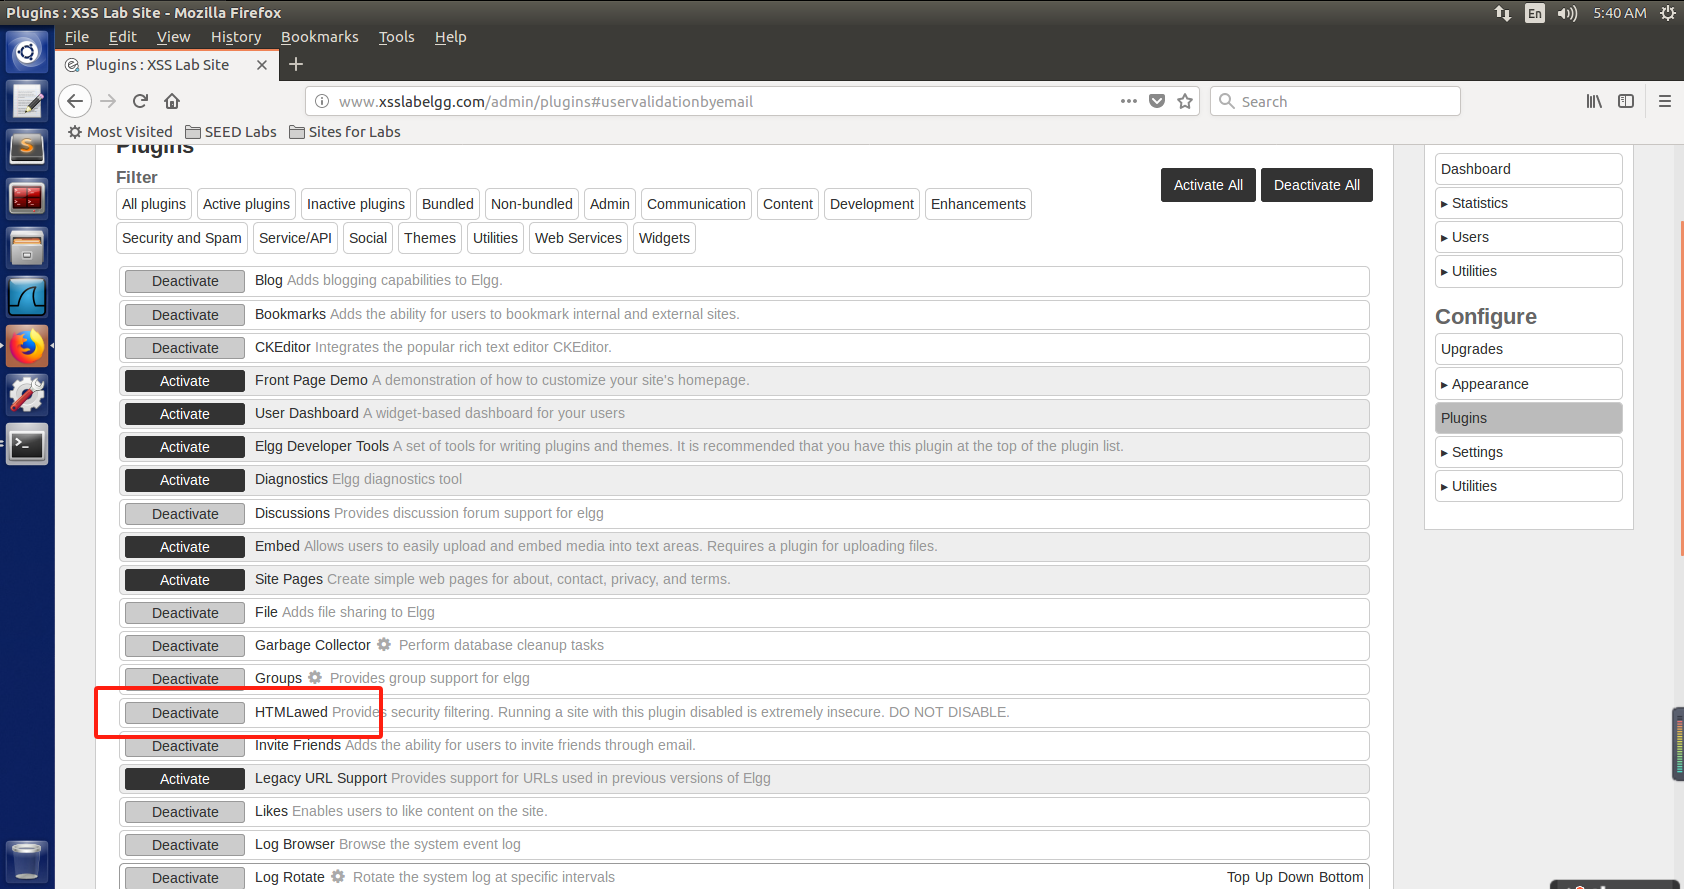Activate the User Dashboard plugin

(x=185, y=414)
